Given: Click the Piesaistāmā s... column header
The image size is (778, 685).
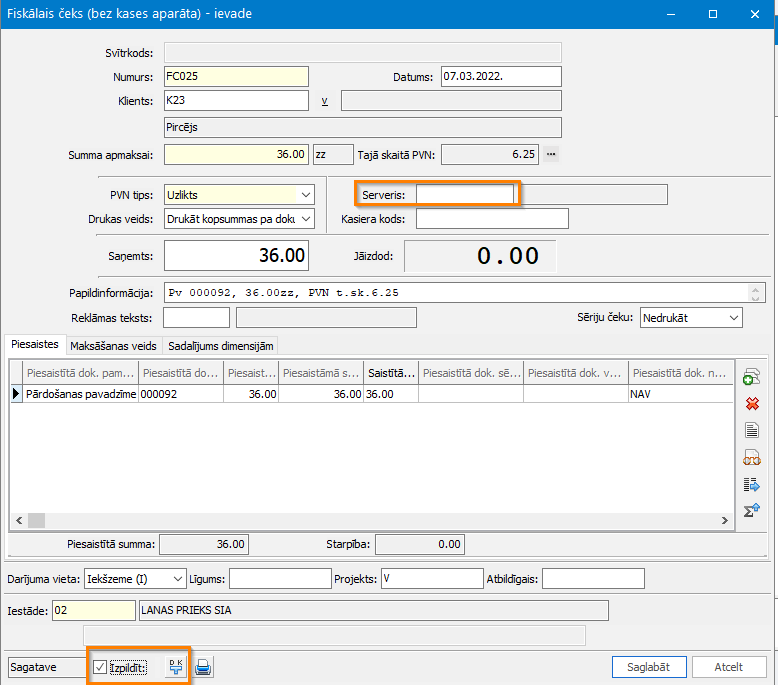Looking at the screenshot, I should click(321, 373).
